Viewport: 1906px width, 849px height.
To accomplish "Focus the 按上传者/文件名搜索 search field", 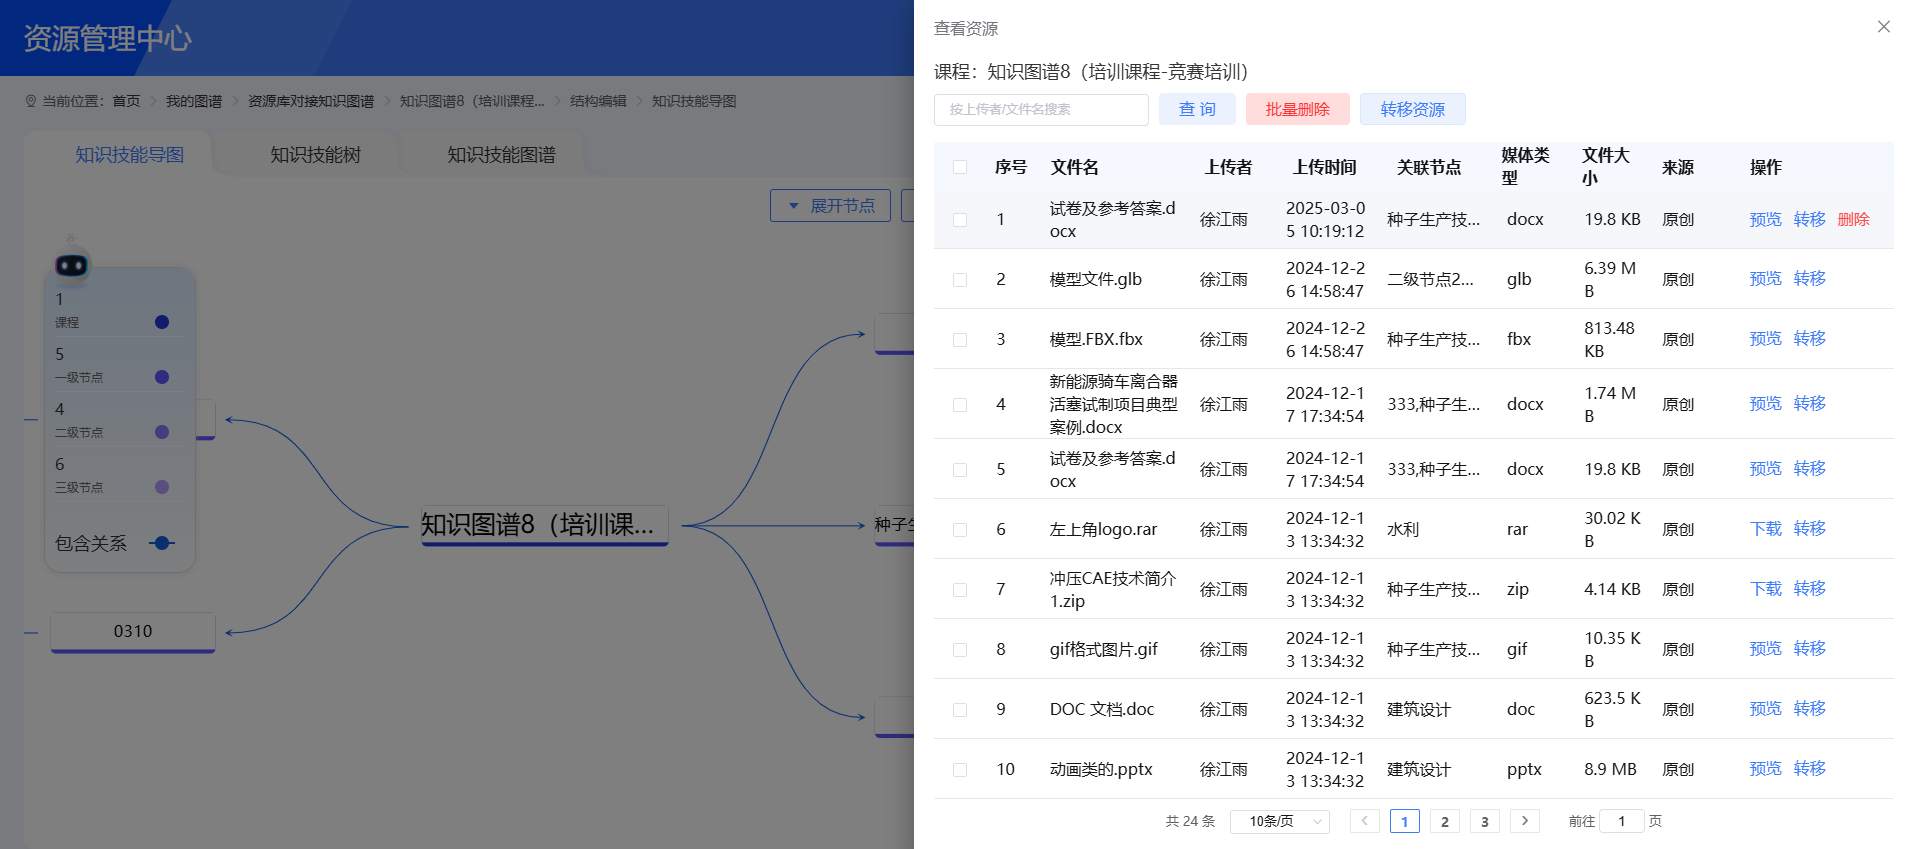I will [1041, 109].
